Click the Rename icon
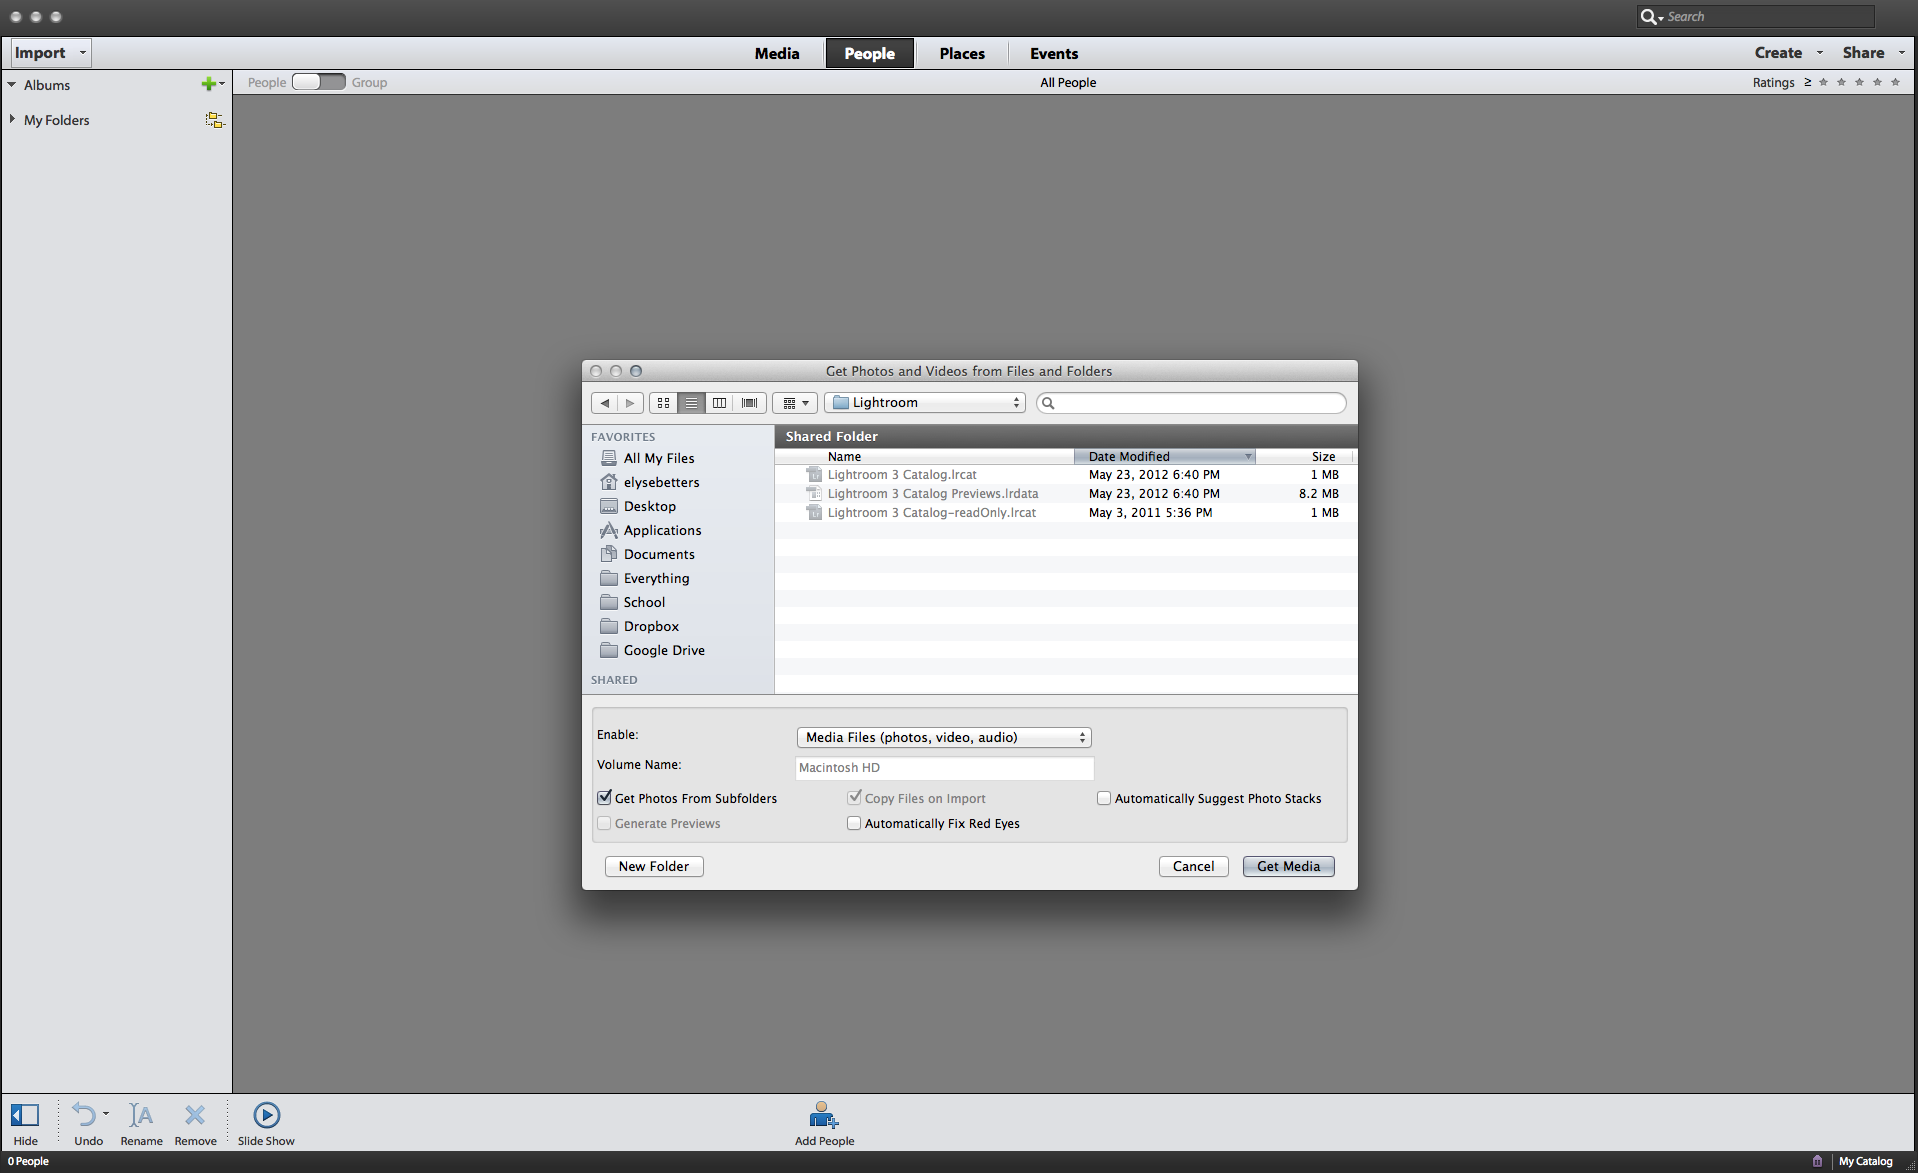 pos(141,1115)
